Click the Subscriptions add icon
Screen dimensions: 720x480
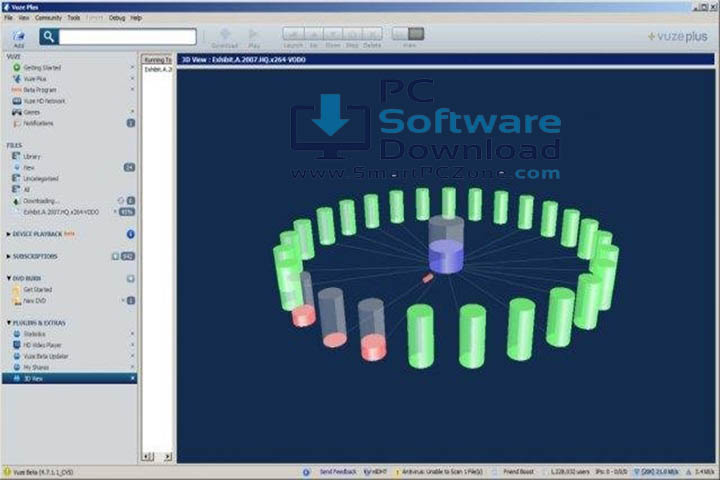click(115, 256)
